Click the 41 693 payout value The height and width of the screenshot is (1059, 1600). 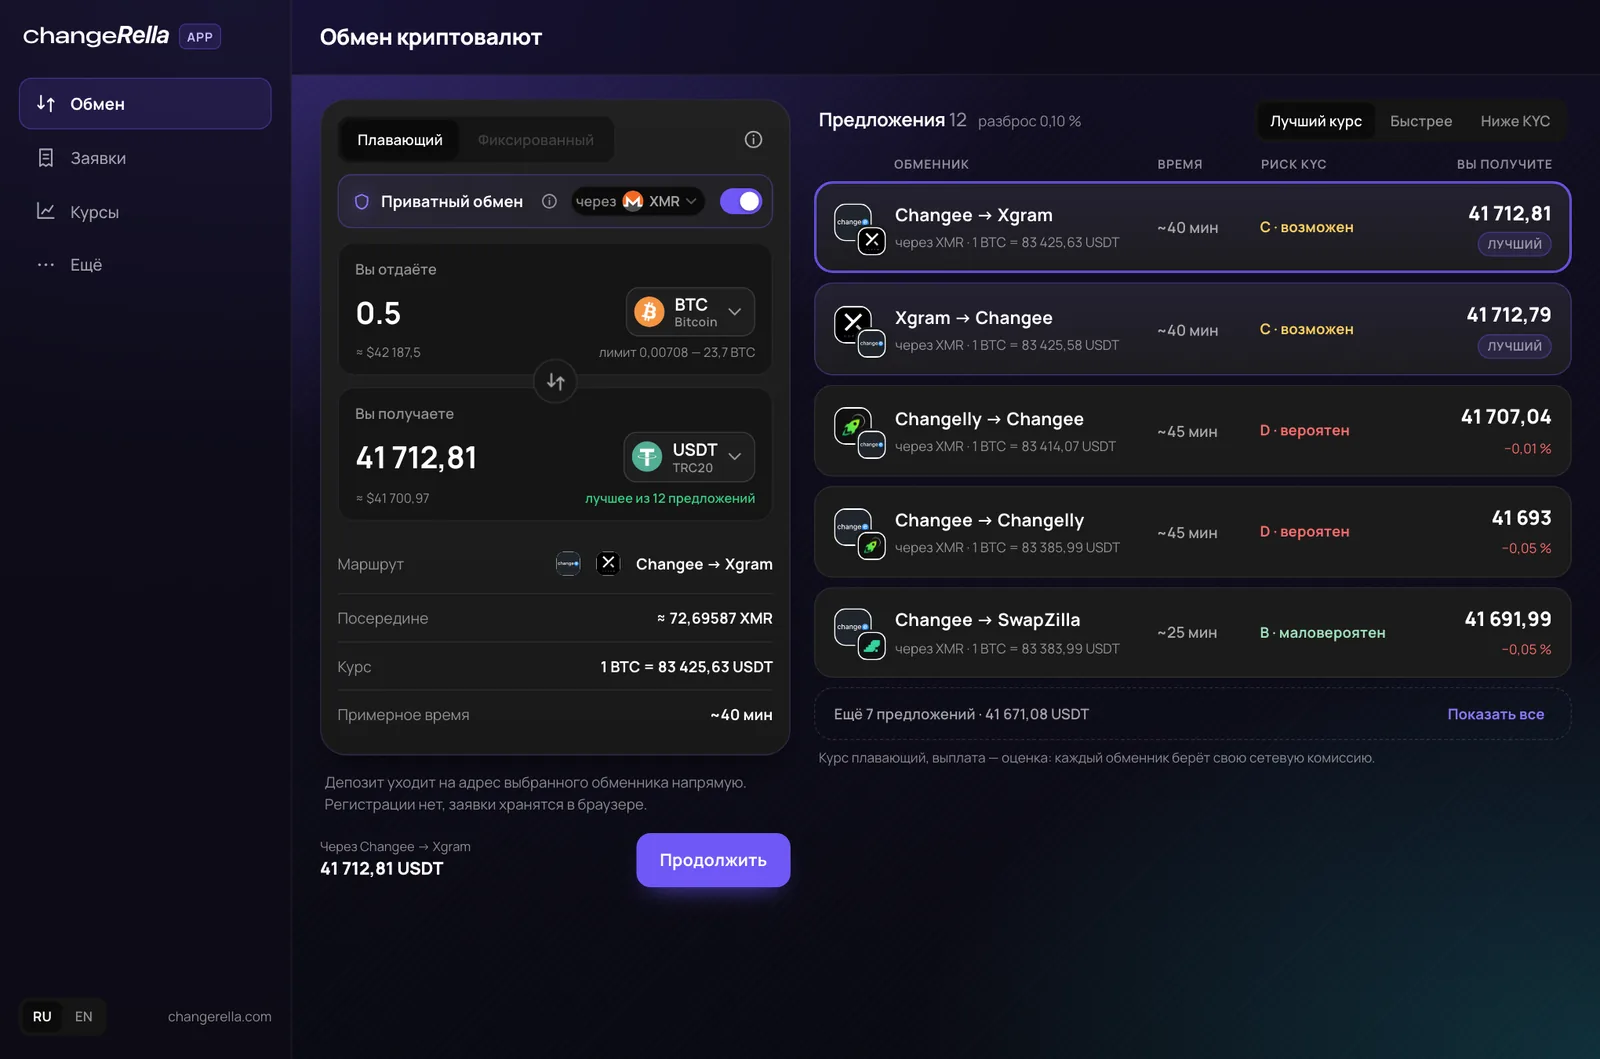[x=1521, y=518]
